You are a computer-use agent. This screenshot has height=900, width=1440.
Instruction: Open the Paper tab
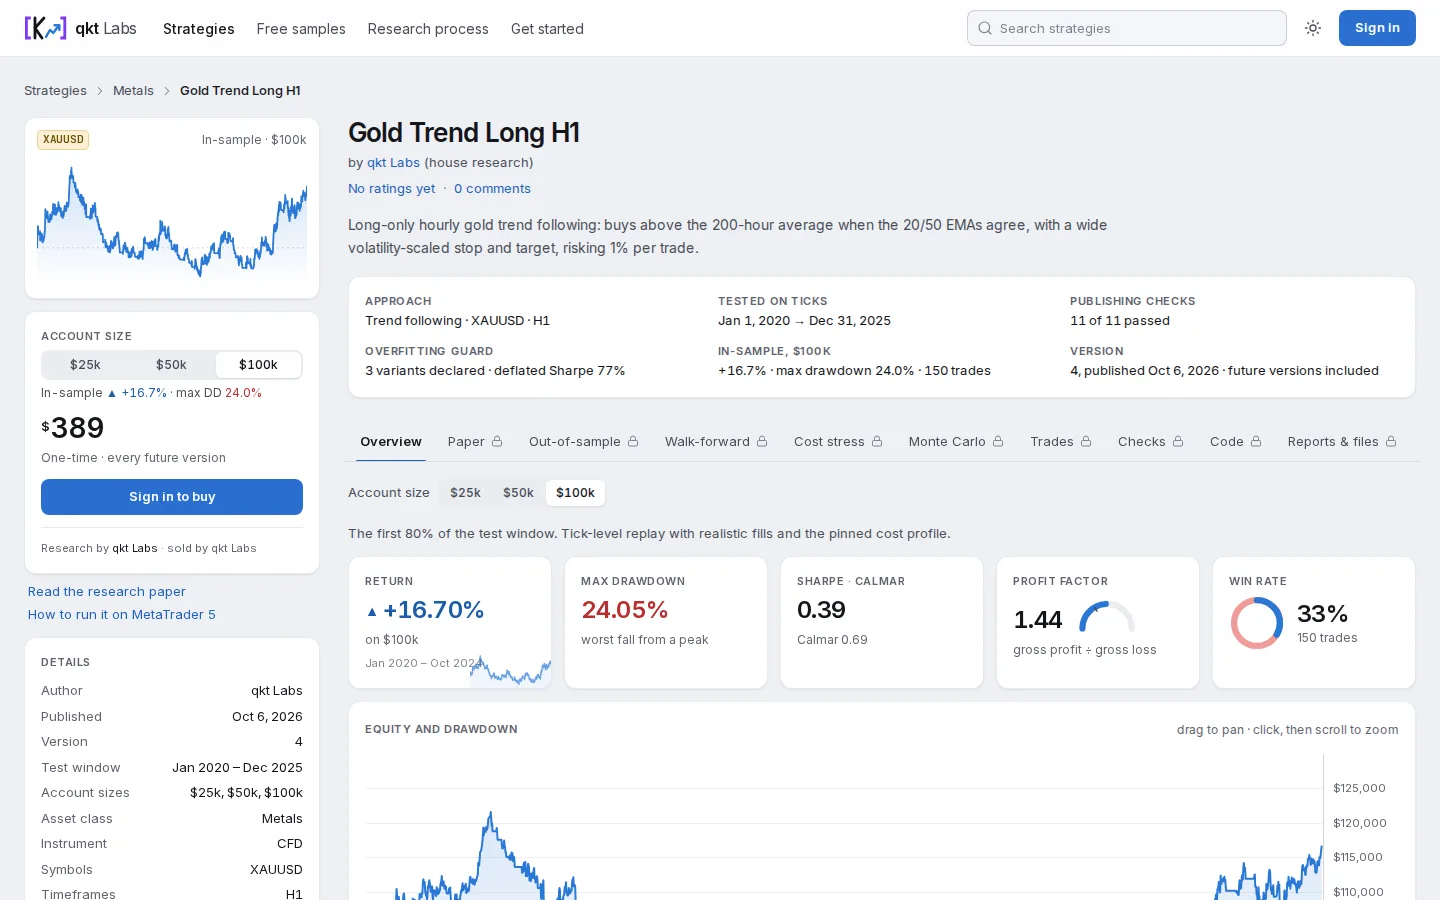475,441
